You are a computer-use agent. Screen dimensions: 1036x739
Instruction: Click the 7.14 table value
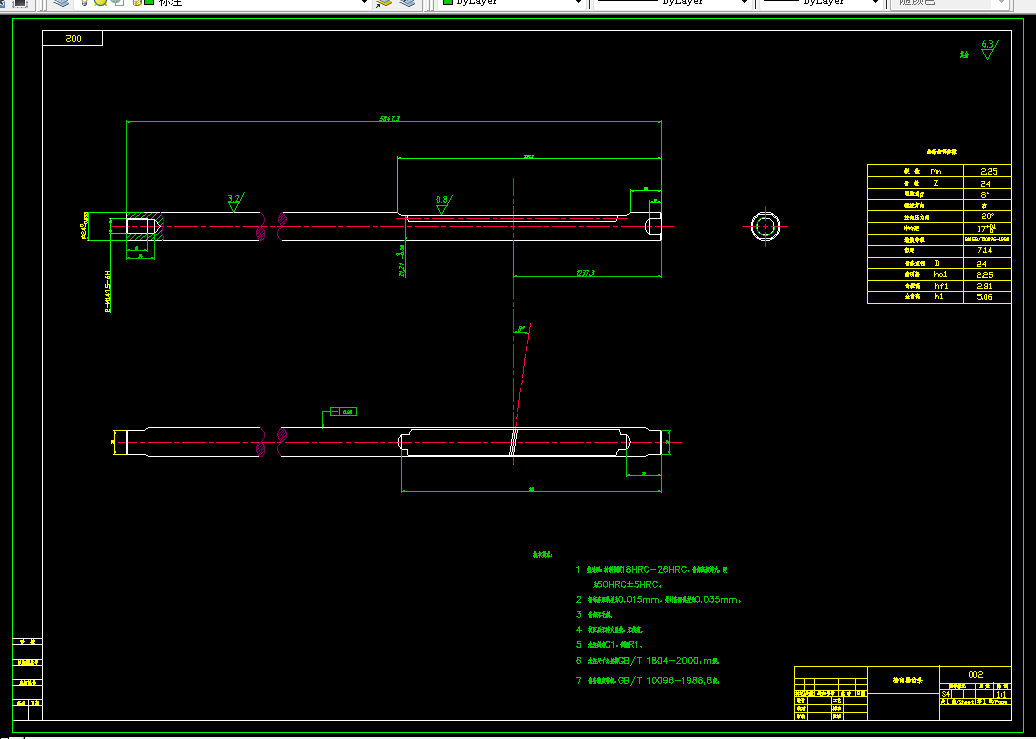click(x=984, y=251)
